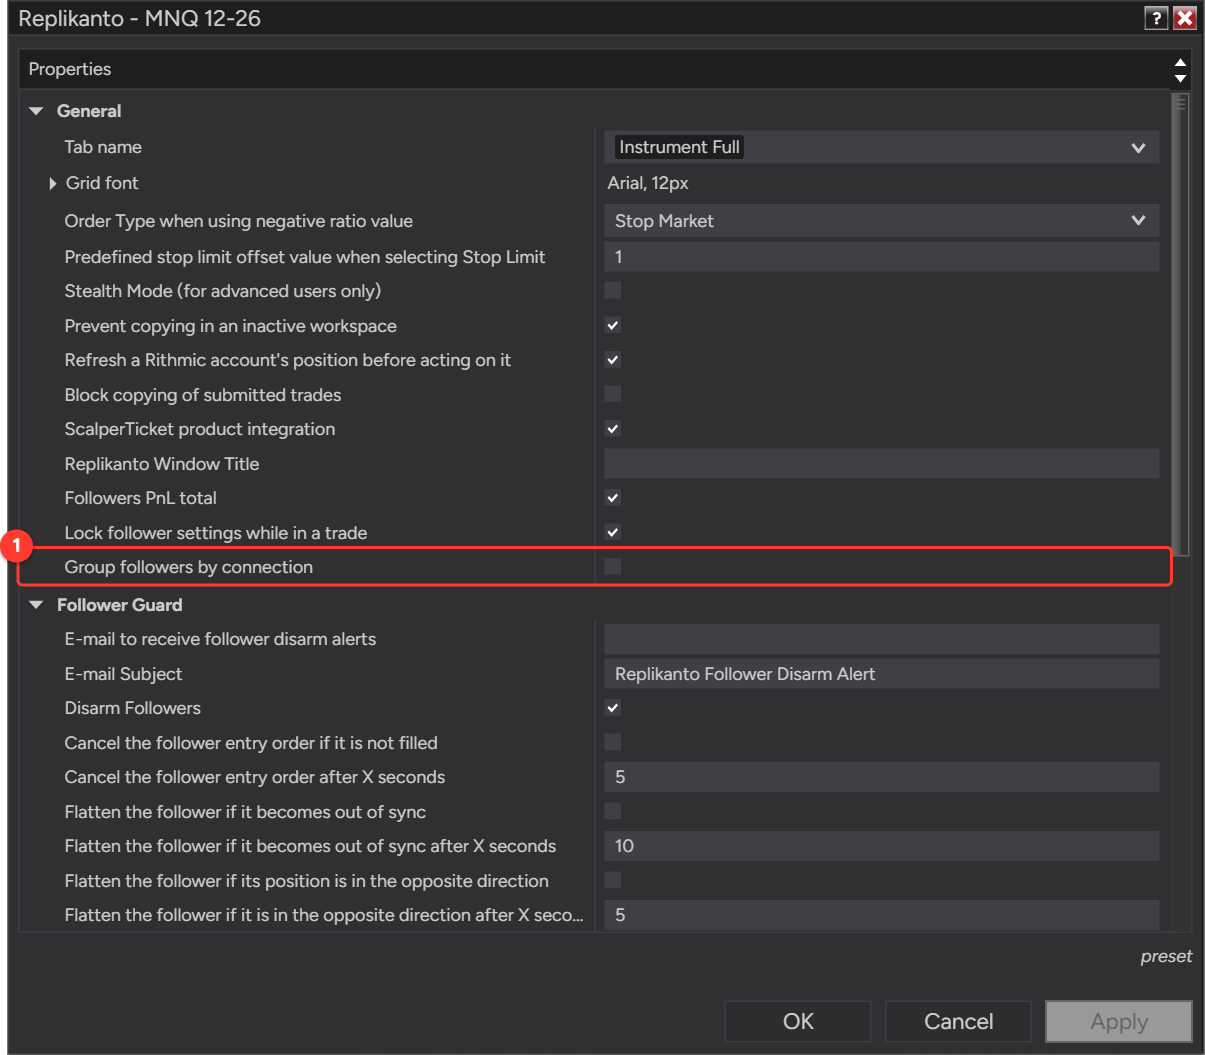Select the Disarm Followers label
The image size is (1205, 1055).
[133, 708]
